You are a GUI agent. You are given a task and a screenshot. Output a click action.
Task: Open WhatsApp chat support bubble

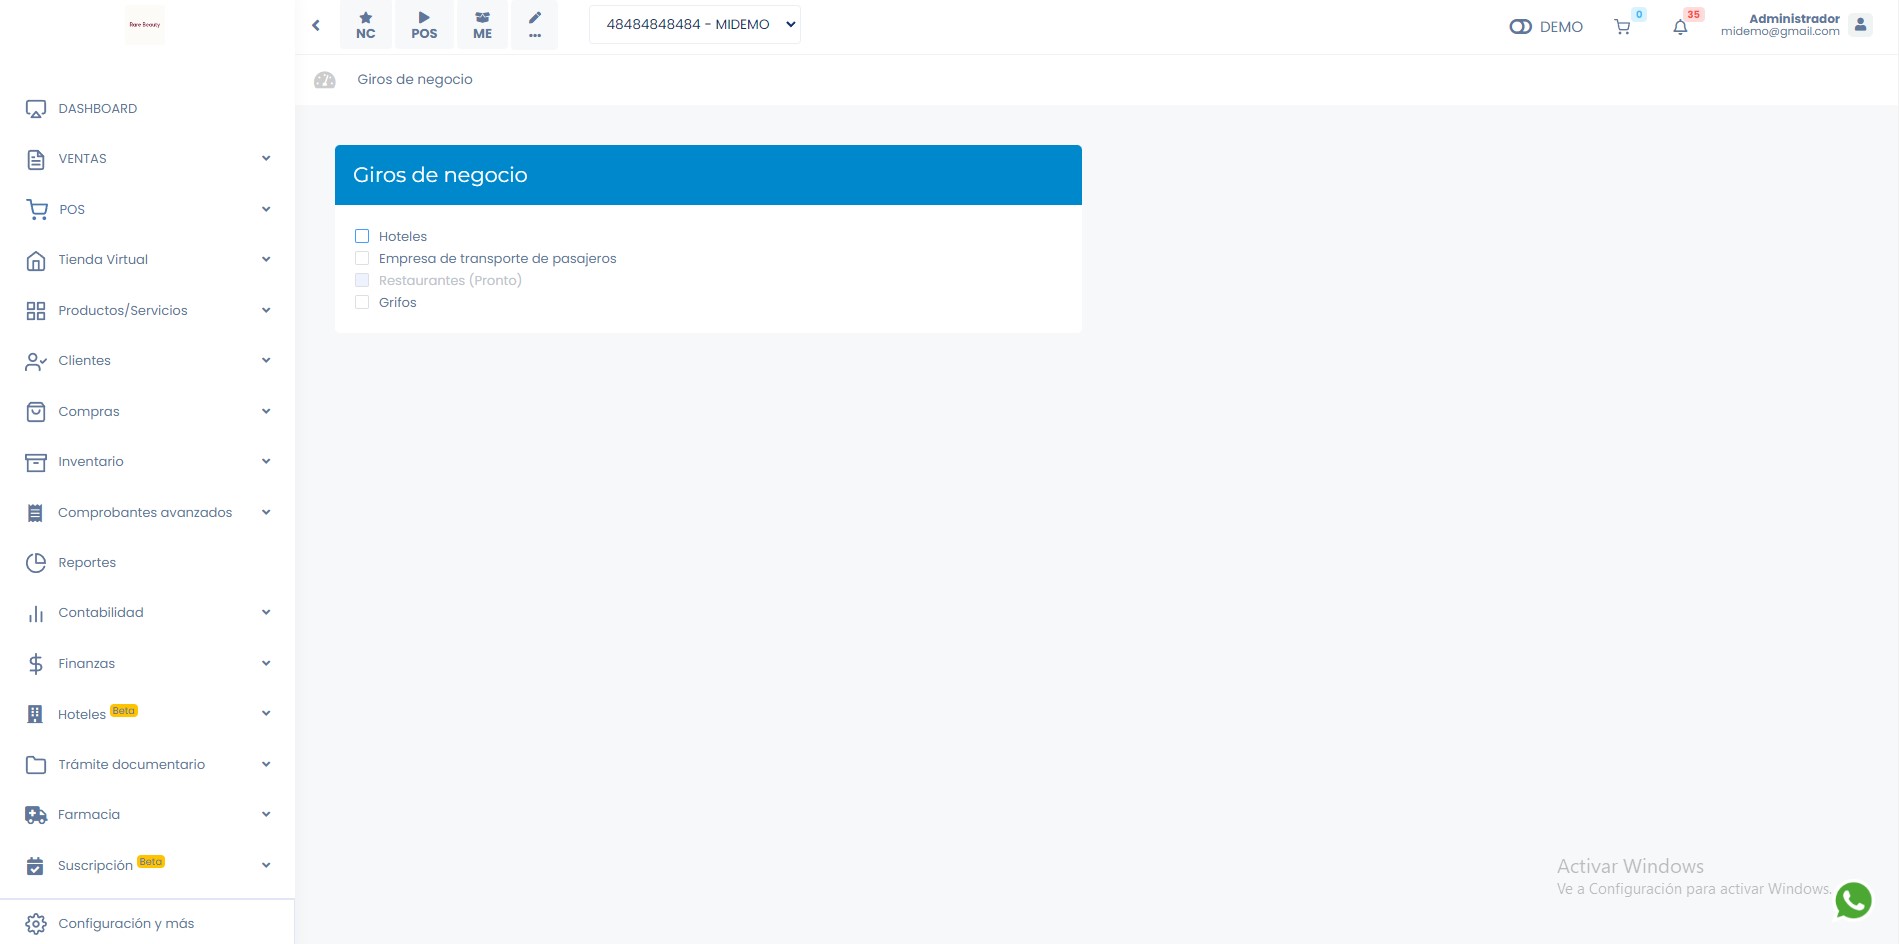pos(1853,900)
